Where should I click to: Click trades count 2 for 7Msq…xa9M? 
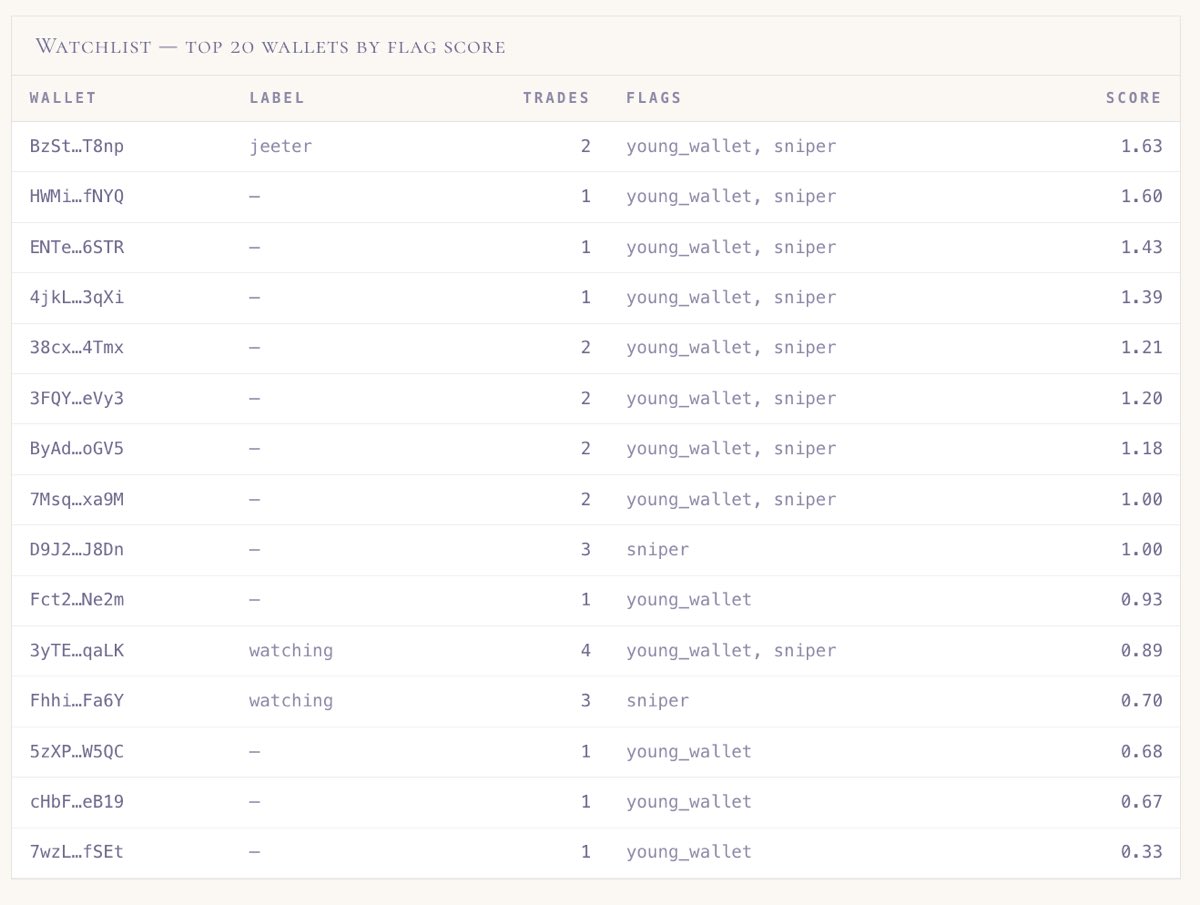pos(586,499)
